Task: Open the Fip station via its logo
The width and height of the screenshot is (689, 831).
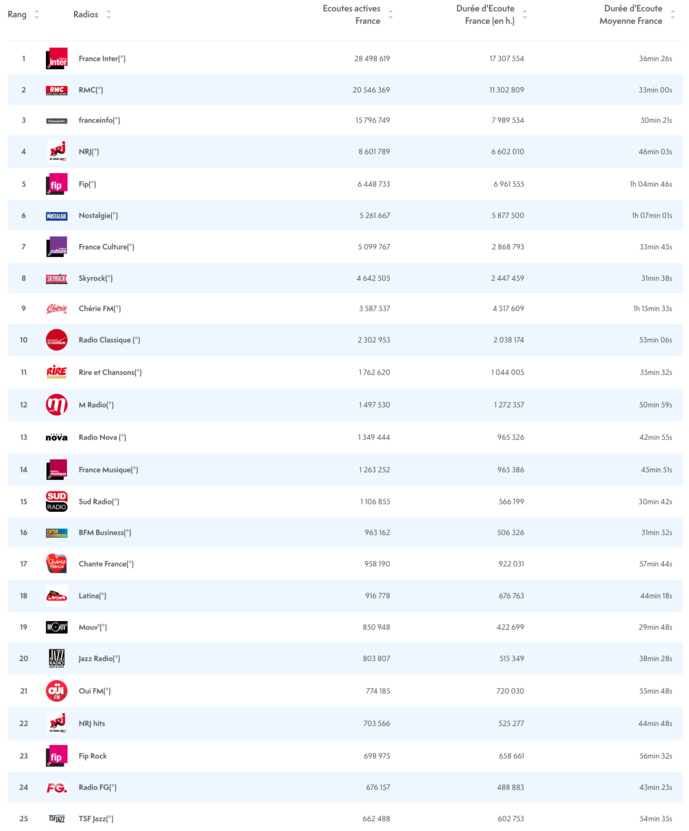Action: pyautogui.click(x=55, y=184)
